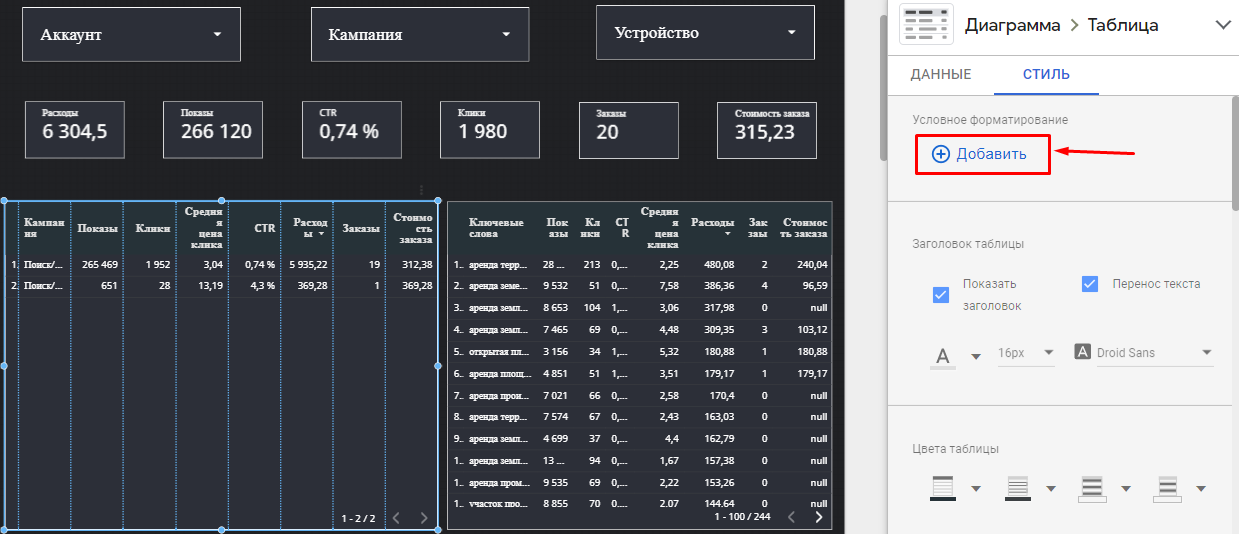Viewport: 1239px width, 534px height.
Task: Uncheck the Показать заголовок checkbox
Action: tap(940, 295)
